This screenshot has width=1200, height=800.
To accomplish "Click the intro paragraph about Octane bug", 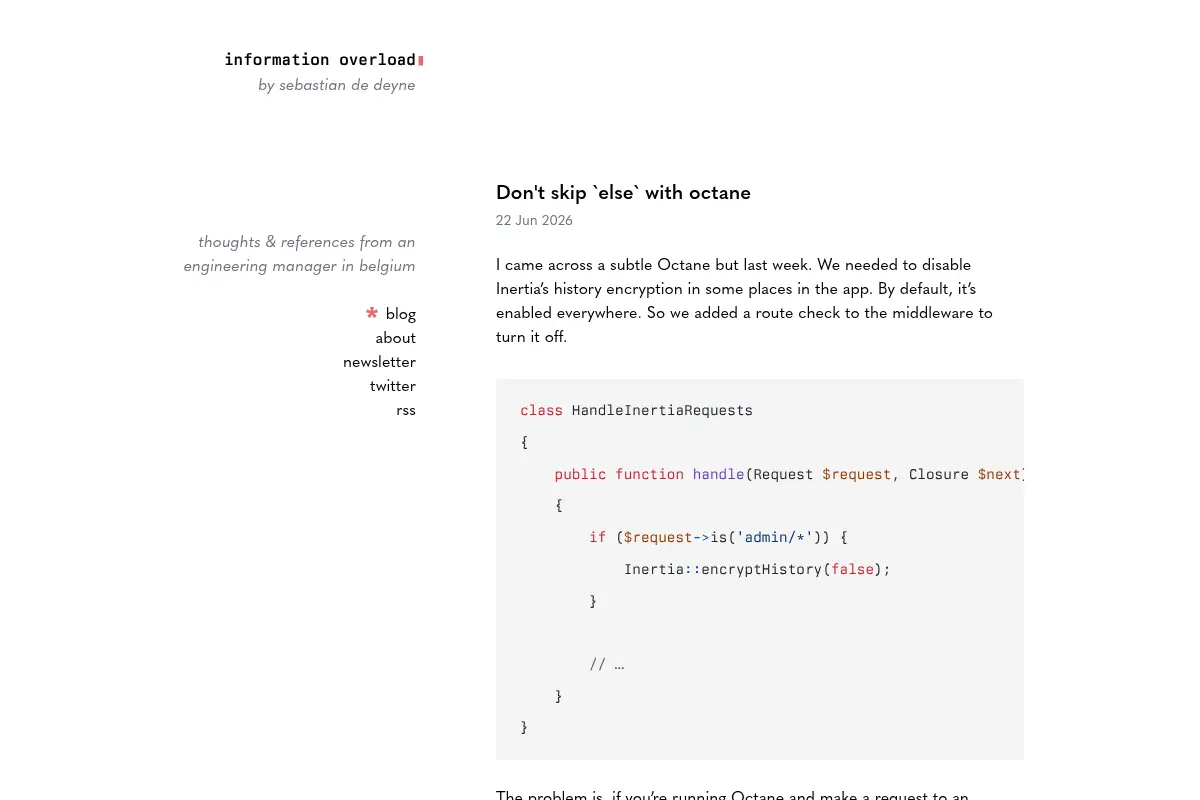I will (744, 301).
